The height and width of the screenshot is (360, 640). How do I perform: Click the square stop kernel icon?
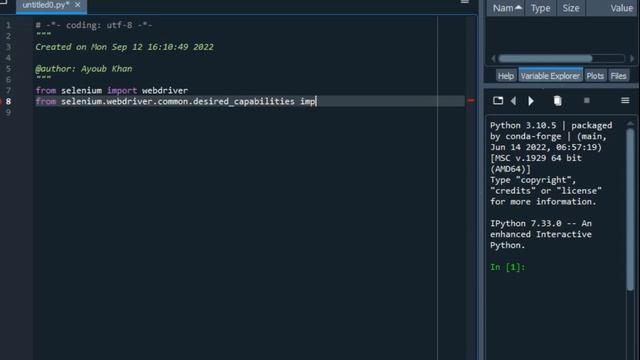587,100
